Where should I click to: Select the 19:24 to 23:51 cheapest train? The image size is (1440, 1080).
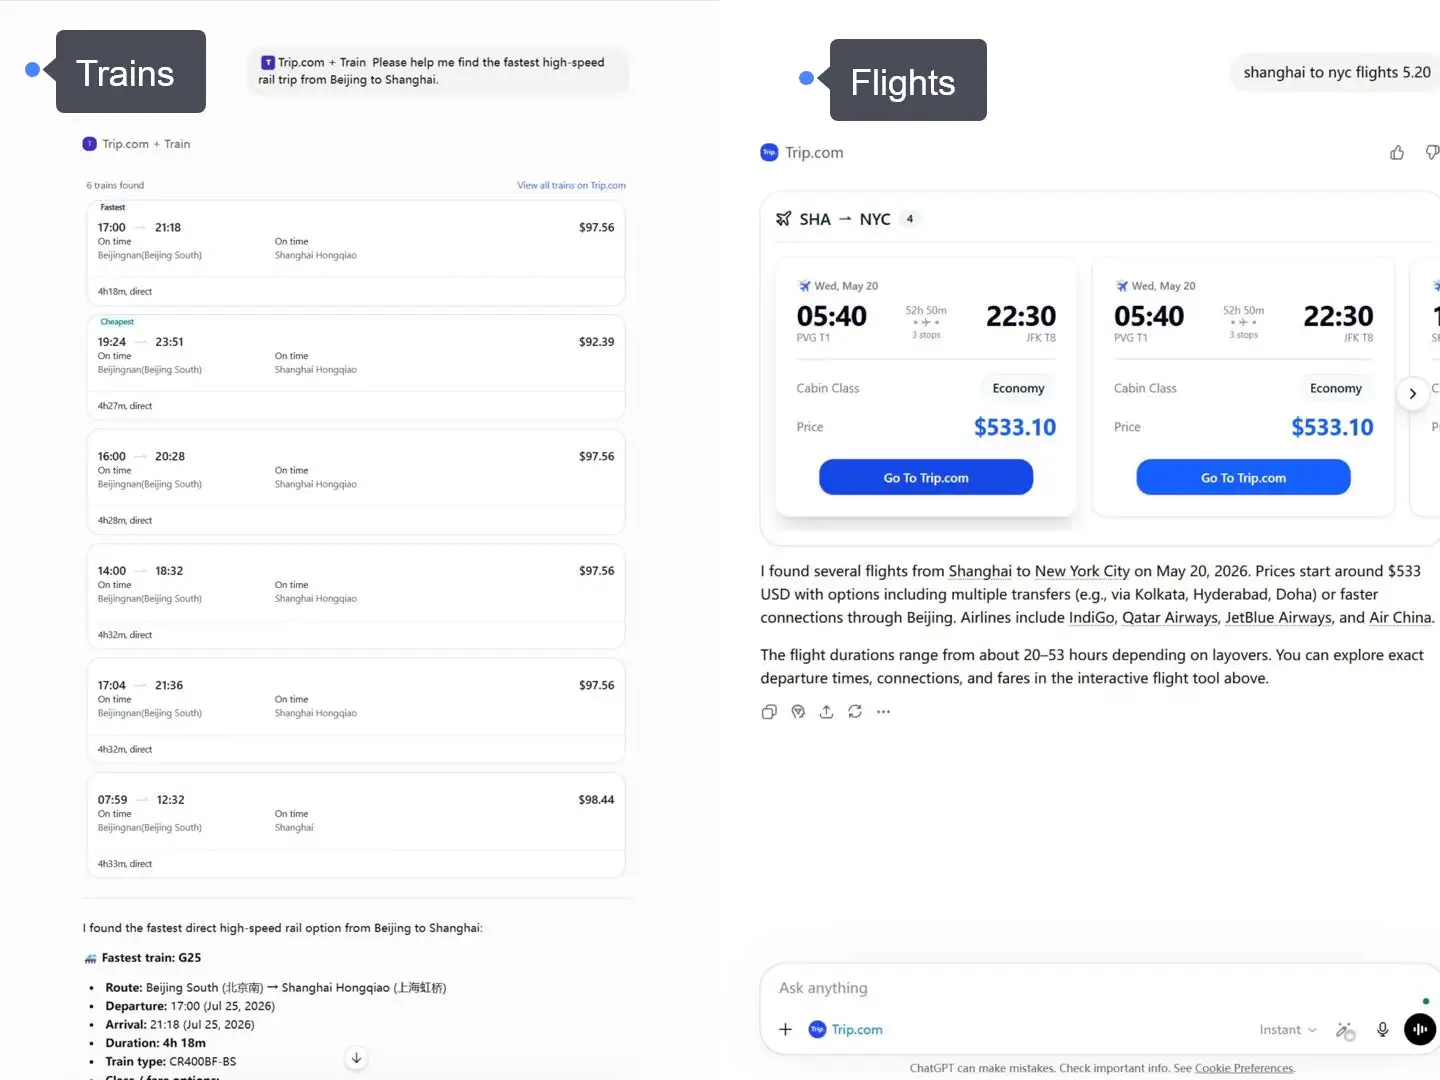[356, 368]
